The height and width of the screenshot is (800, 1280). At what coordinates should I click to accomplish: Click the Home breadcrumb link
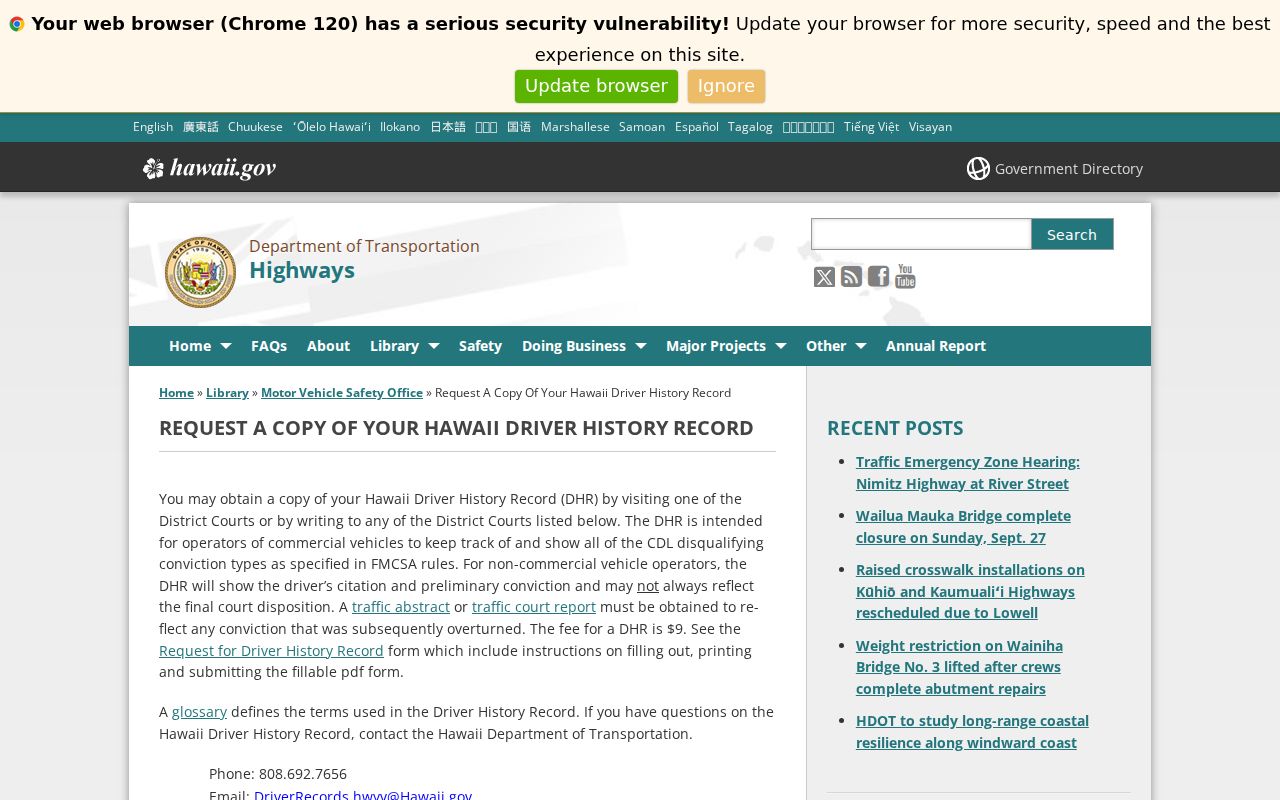[176, 393]
